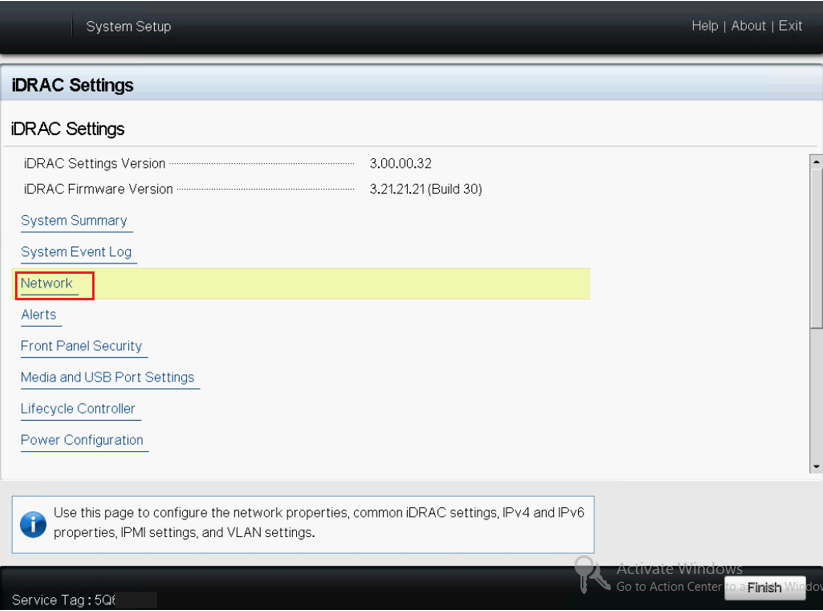Open the Help page
823x611 pixels.
point(704,26)
